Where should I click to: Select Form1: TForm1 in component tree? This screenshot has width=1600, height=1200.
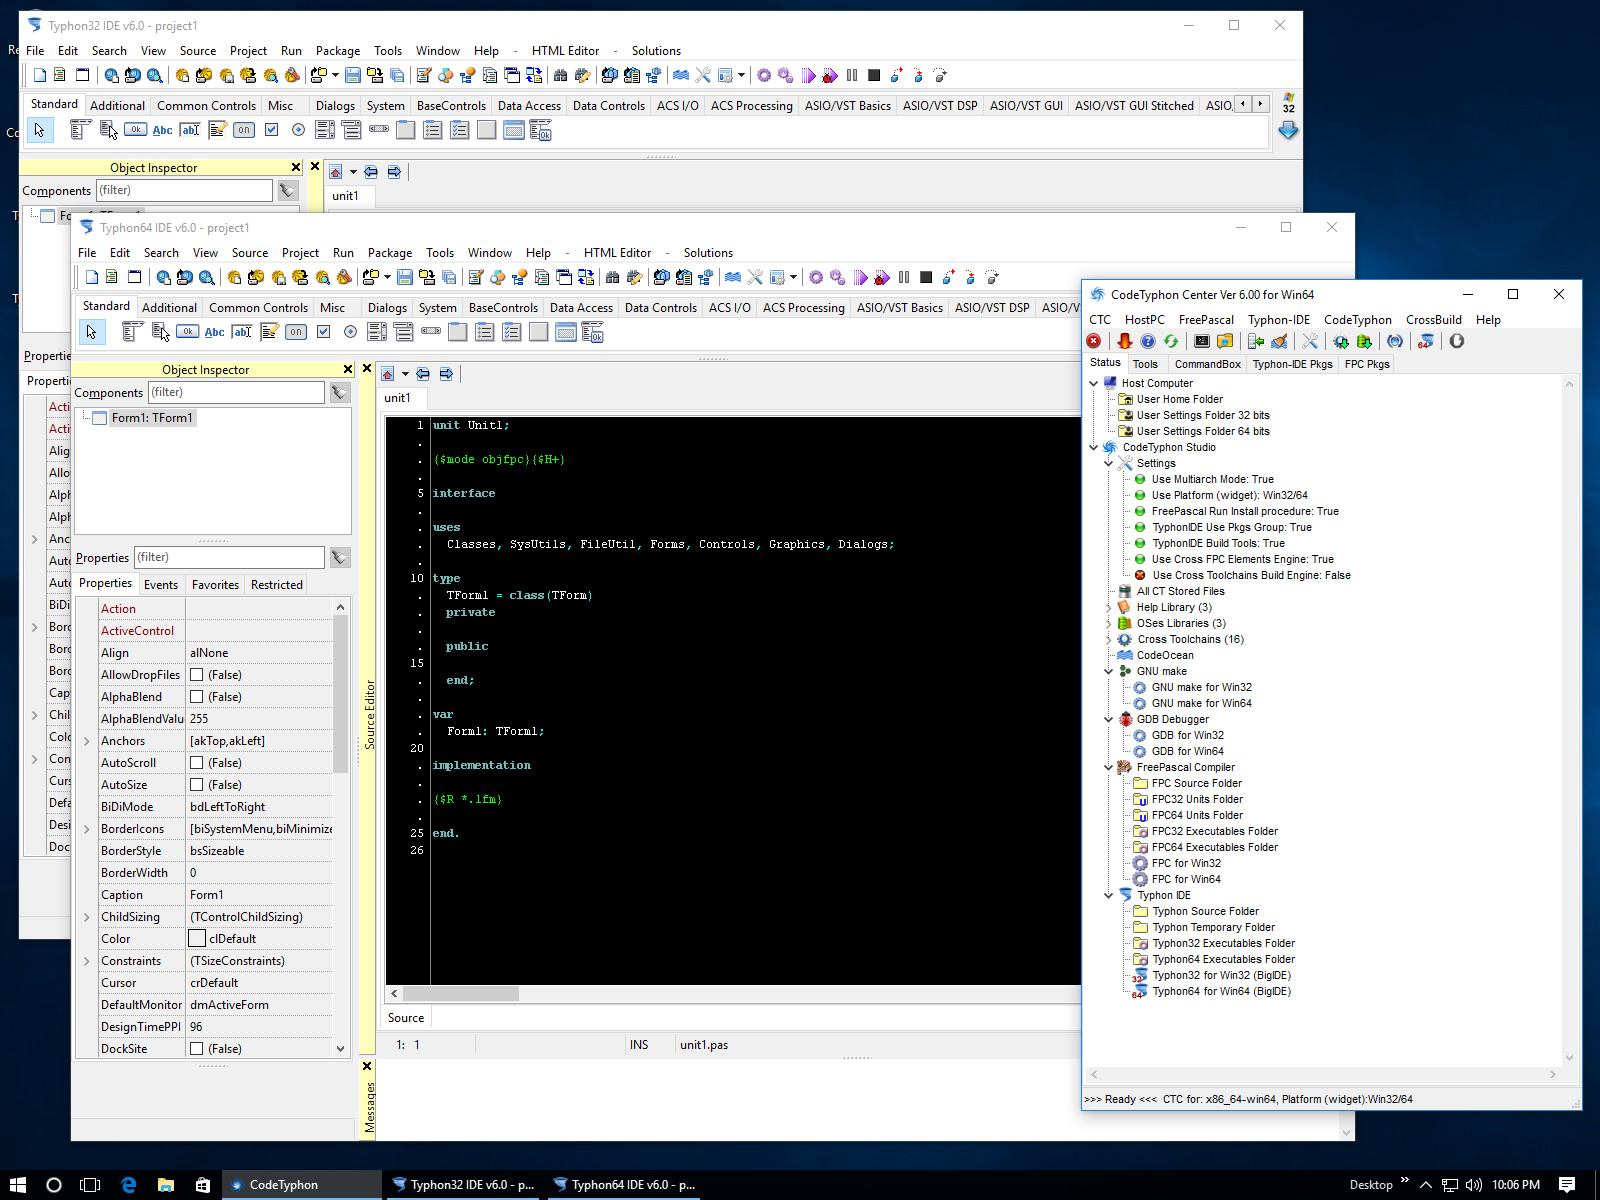tap(152, 418)
